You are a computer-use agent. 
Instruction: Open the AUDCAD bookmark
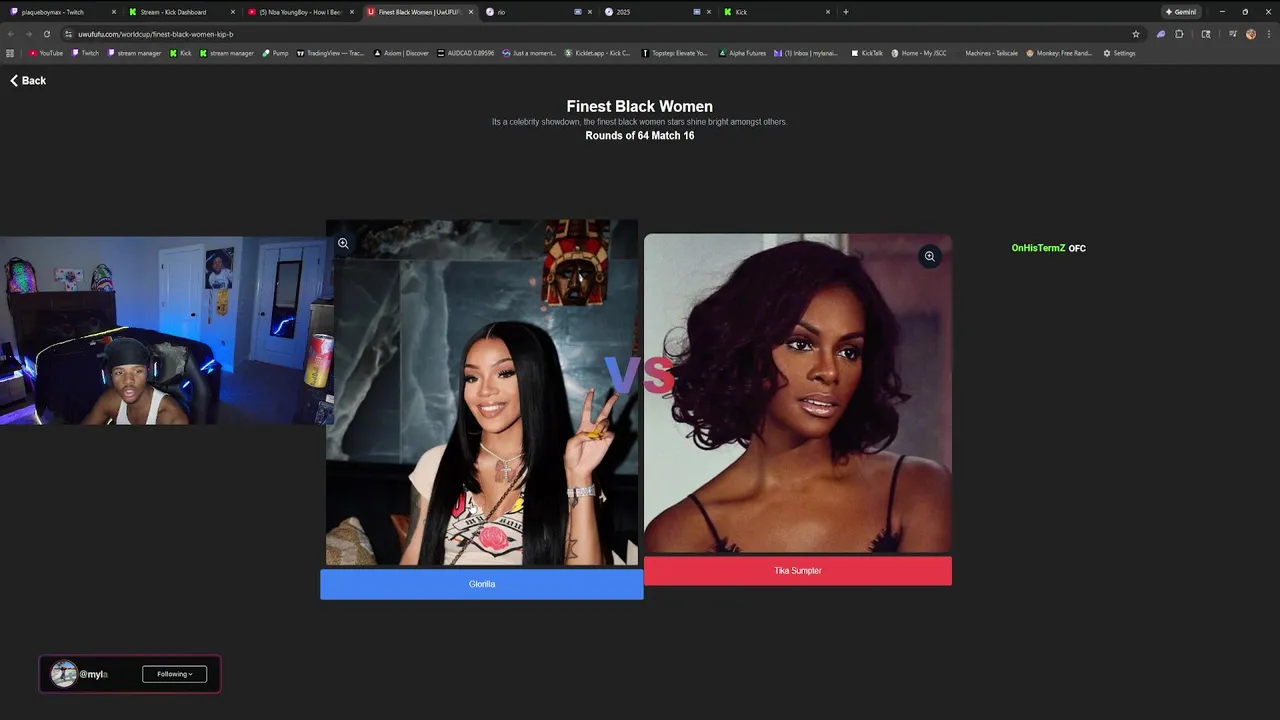[466, 53]
